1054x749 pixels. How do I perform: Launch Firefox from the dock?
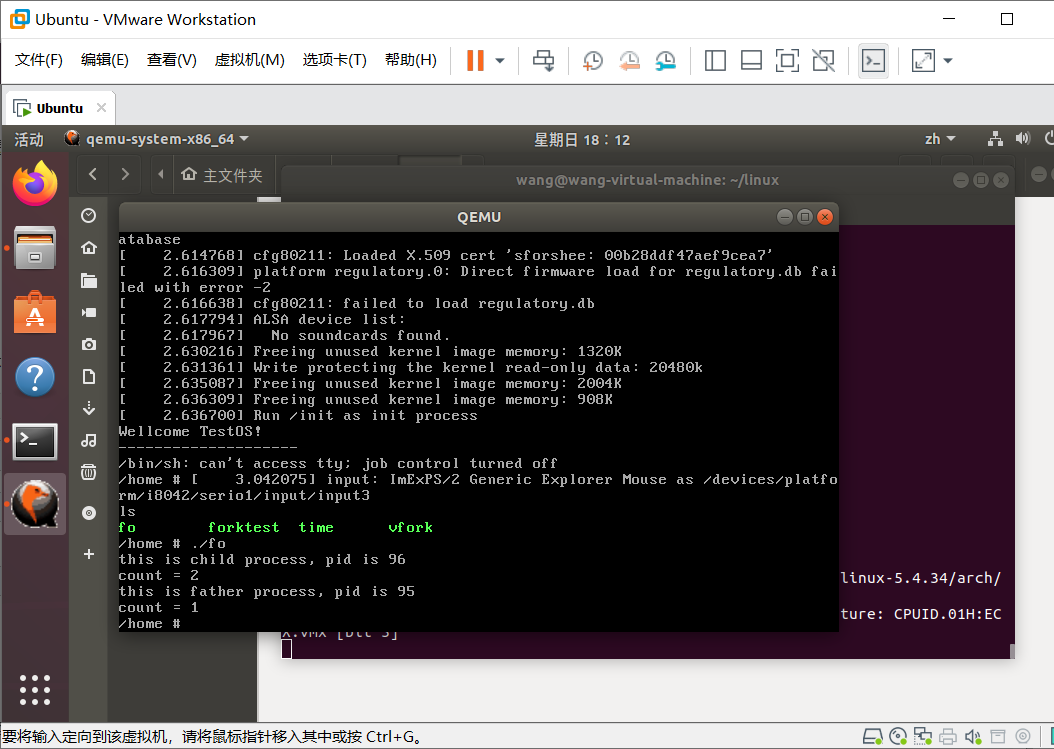click(x=35, y=183)
